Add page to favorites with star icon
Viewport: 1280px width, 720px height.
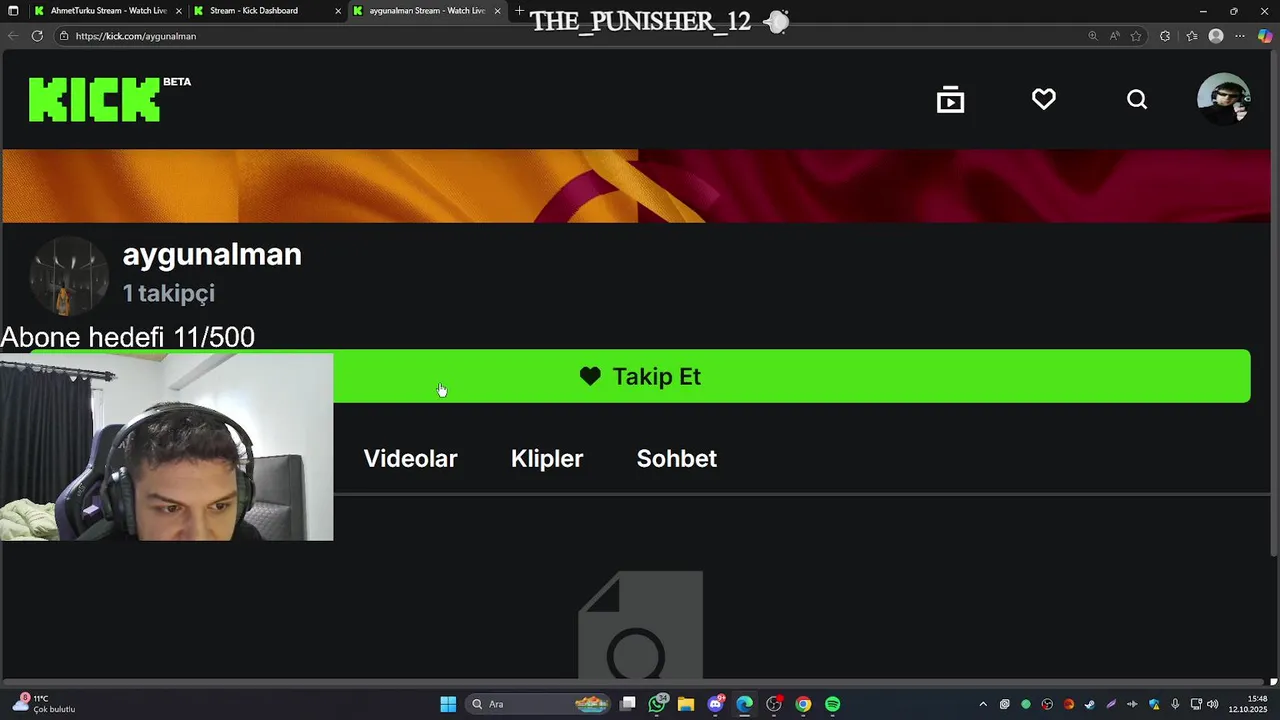1136,36
